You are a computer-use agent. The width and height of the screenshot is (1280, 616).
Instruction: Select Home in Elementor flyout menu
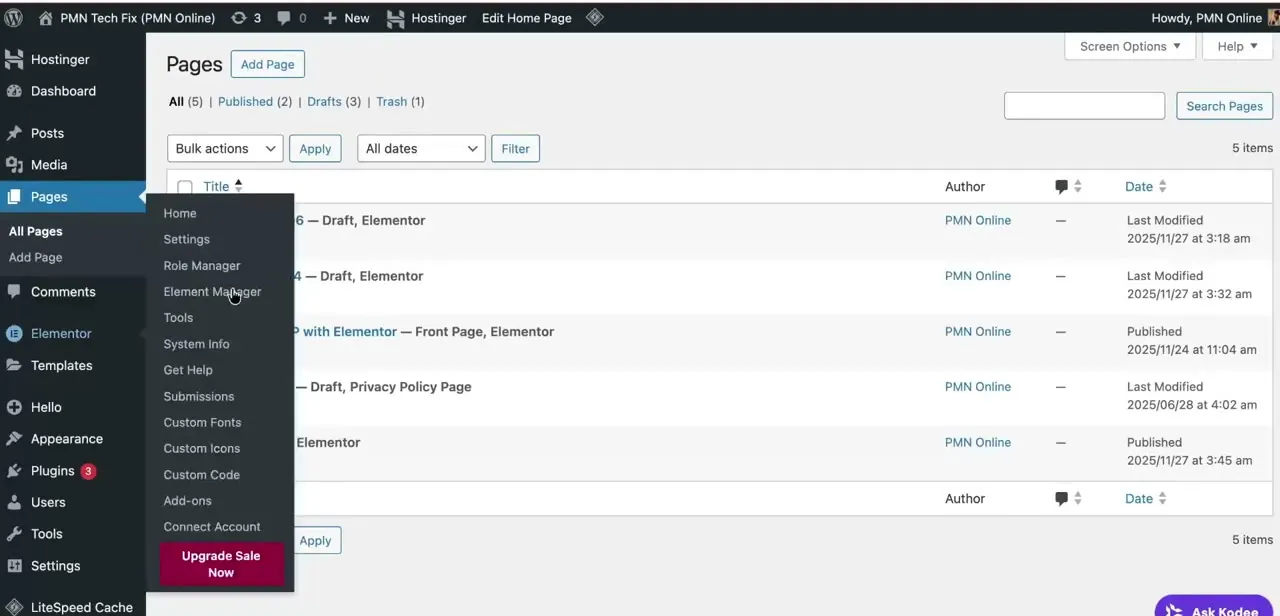(x=180, y=213)
